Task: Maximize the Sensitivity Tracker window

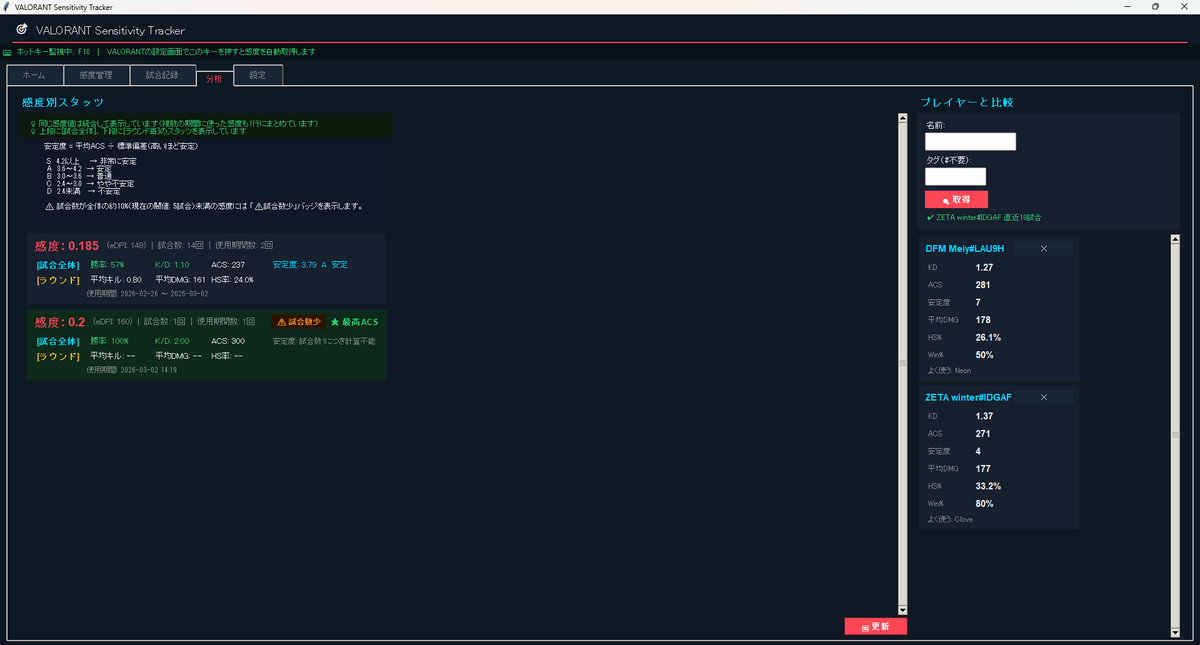Action: click(x=1156, y=6)
